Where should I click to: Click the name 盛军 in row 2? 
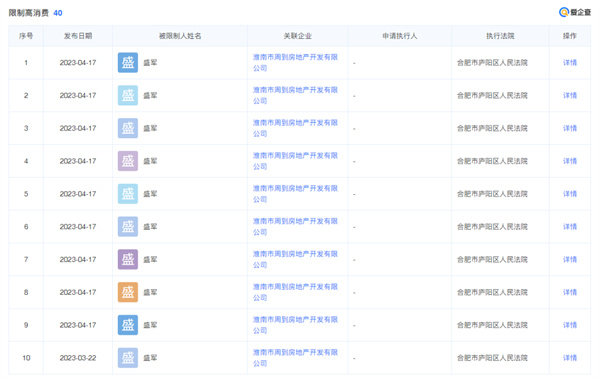pos(150,96)
